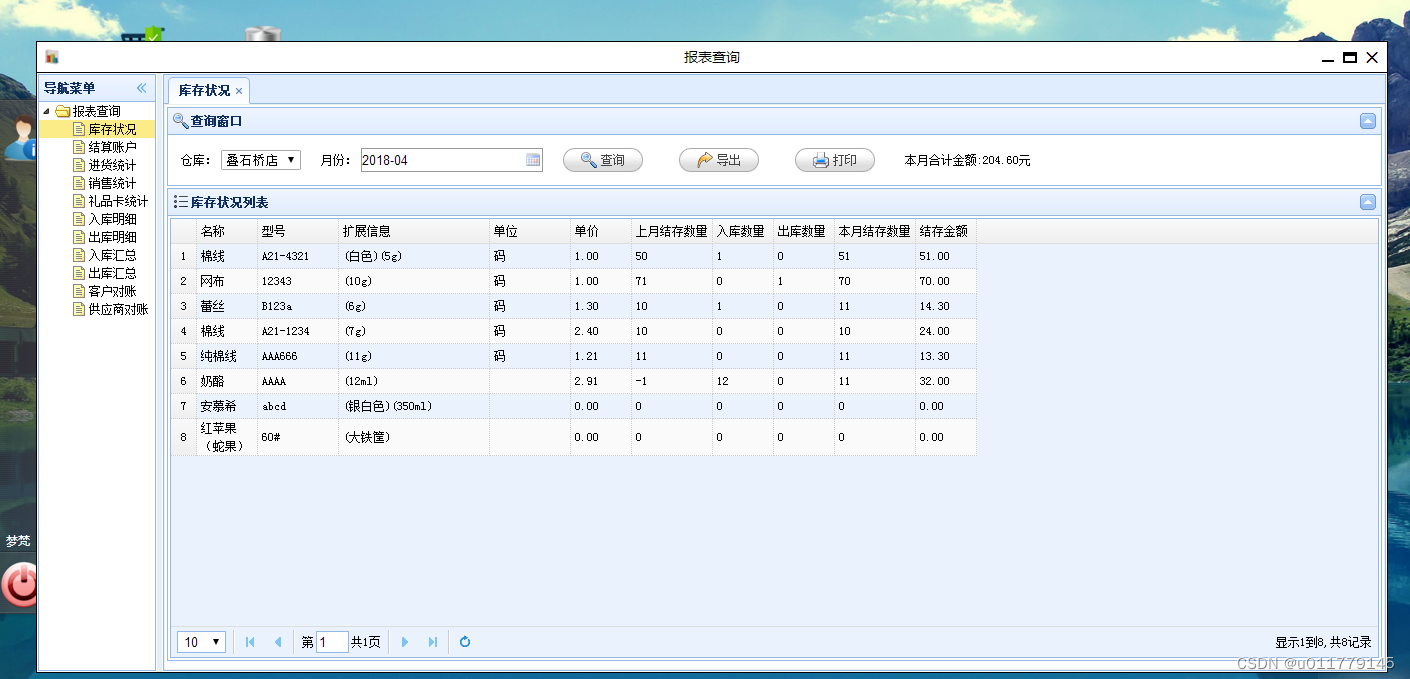The image size is (1410, 679).
Task: Click inside the page number input field
Action: tap(331, 641)
